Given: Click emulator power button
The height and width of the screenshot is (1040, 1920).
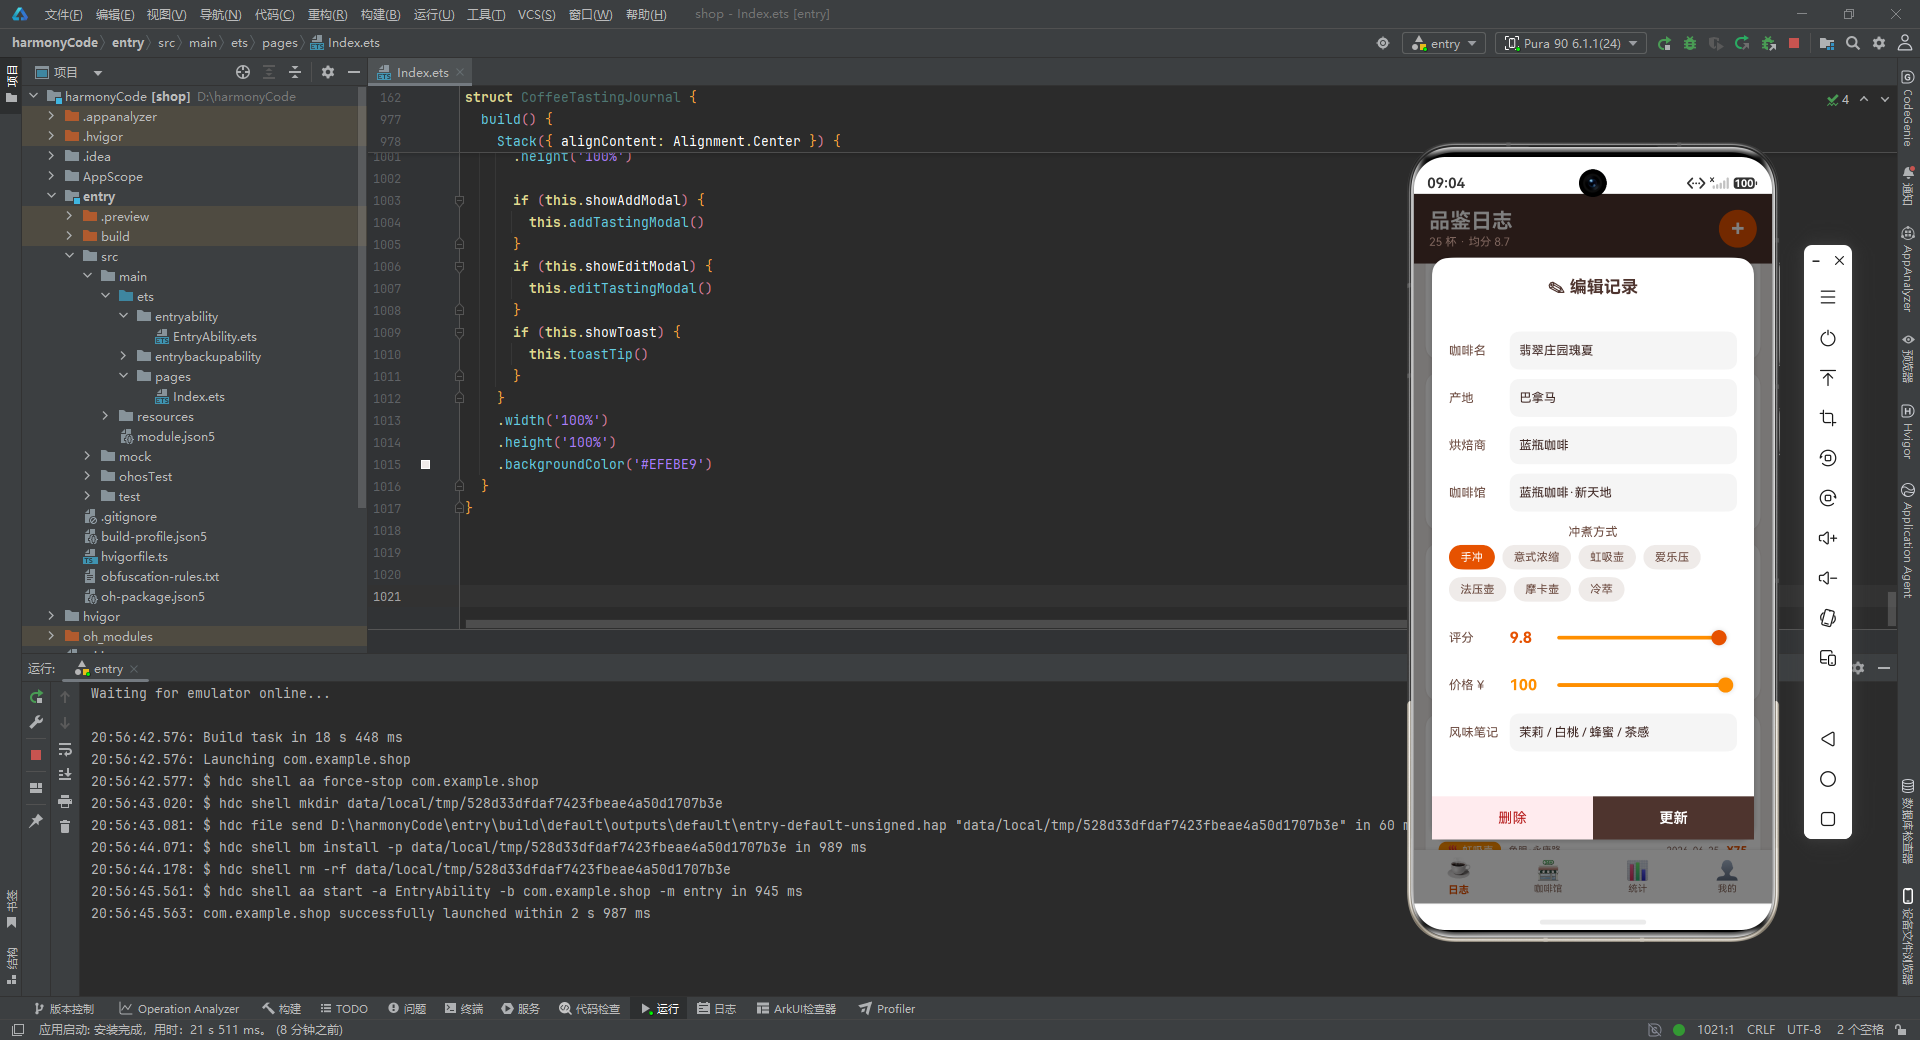Looking at the screenshot, I should coord(1828,338).
